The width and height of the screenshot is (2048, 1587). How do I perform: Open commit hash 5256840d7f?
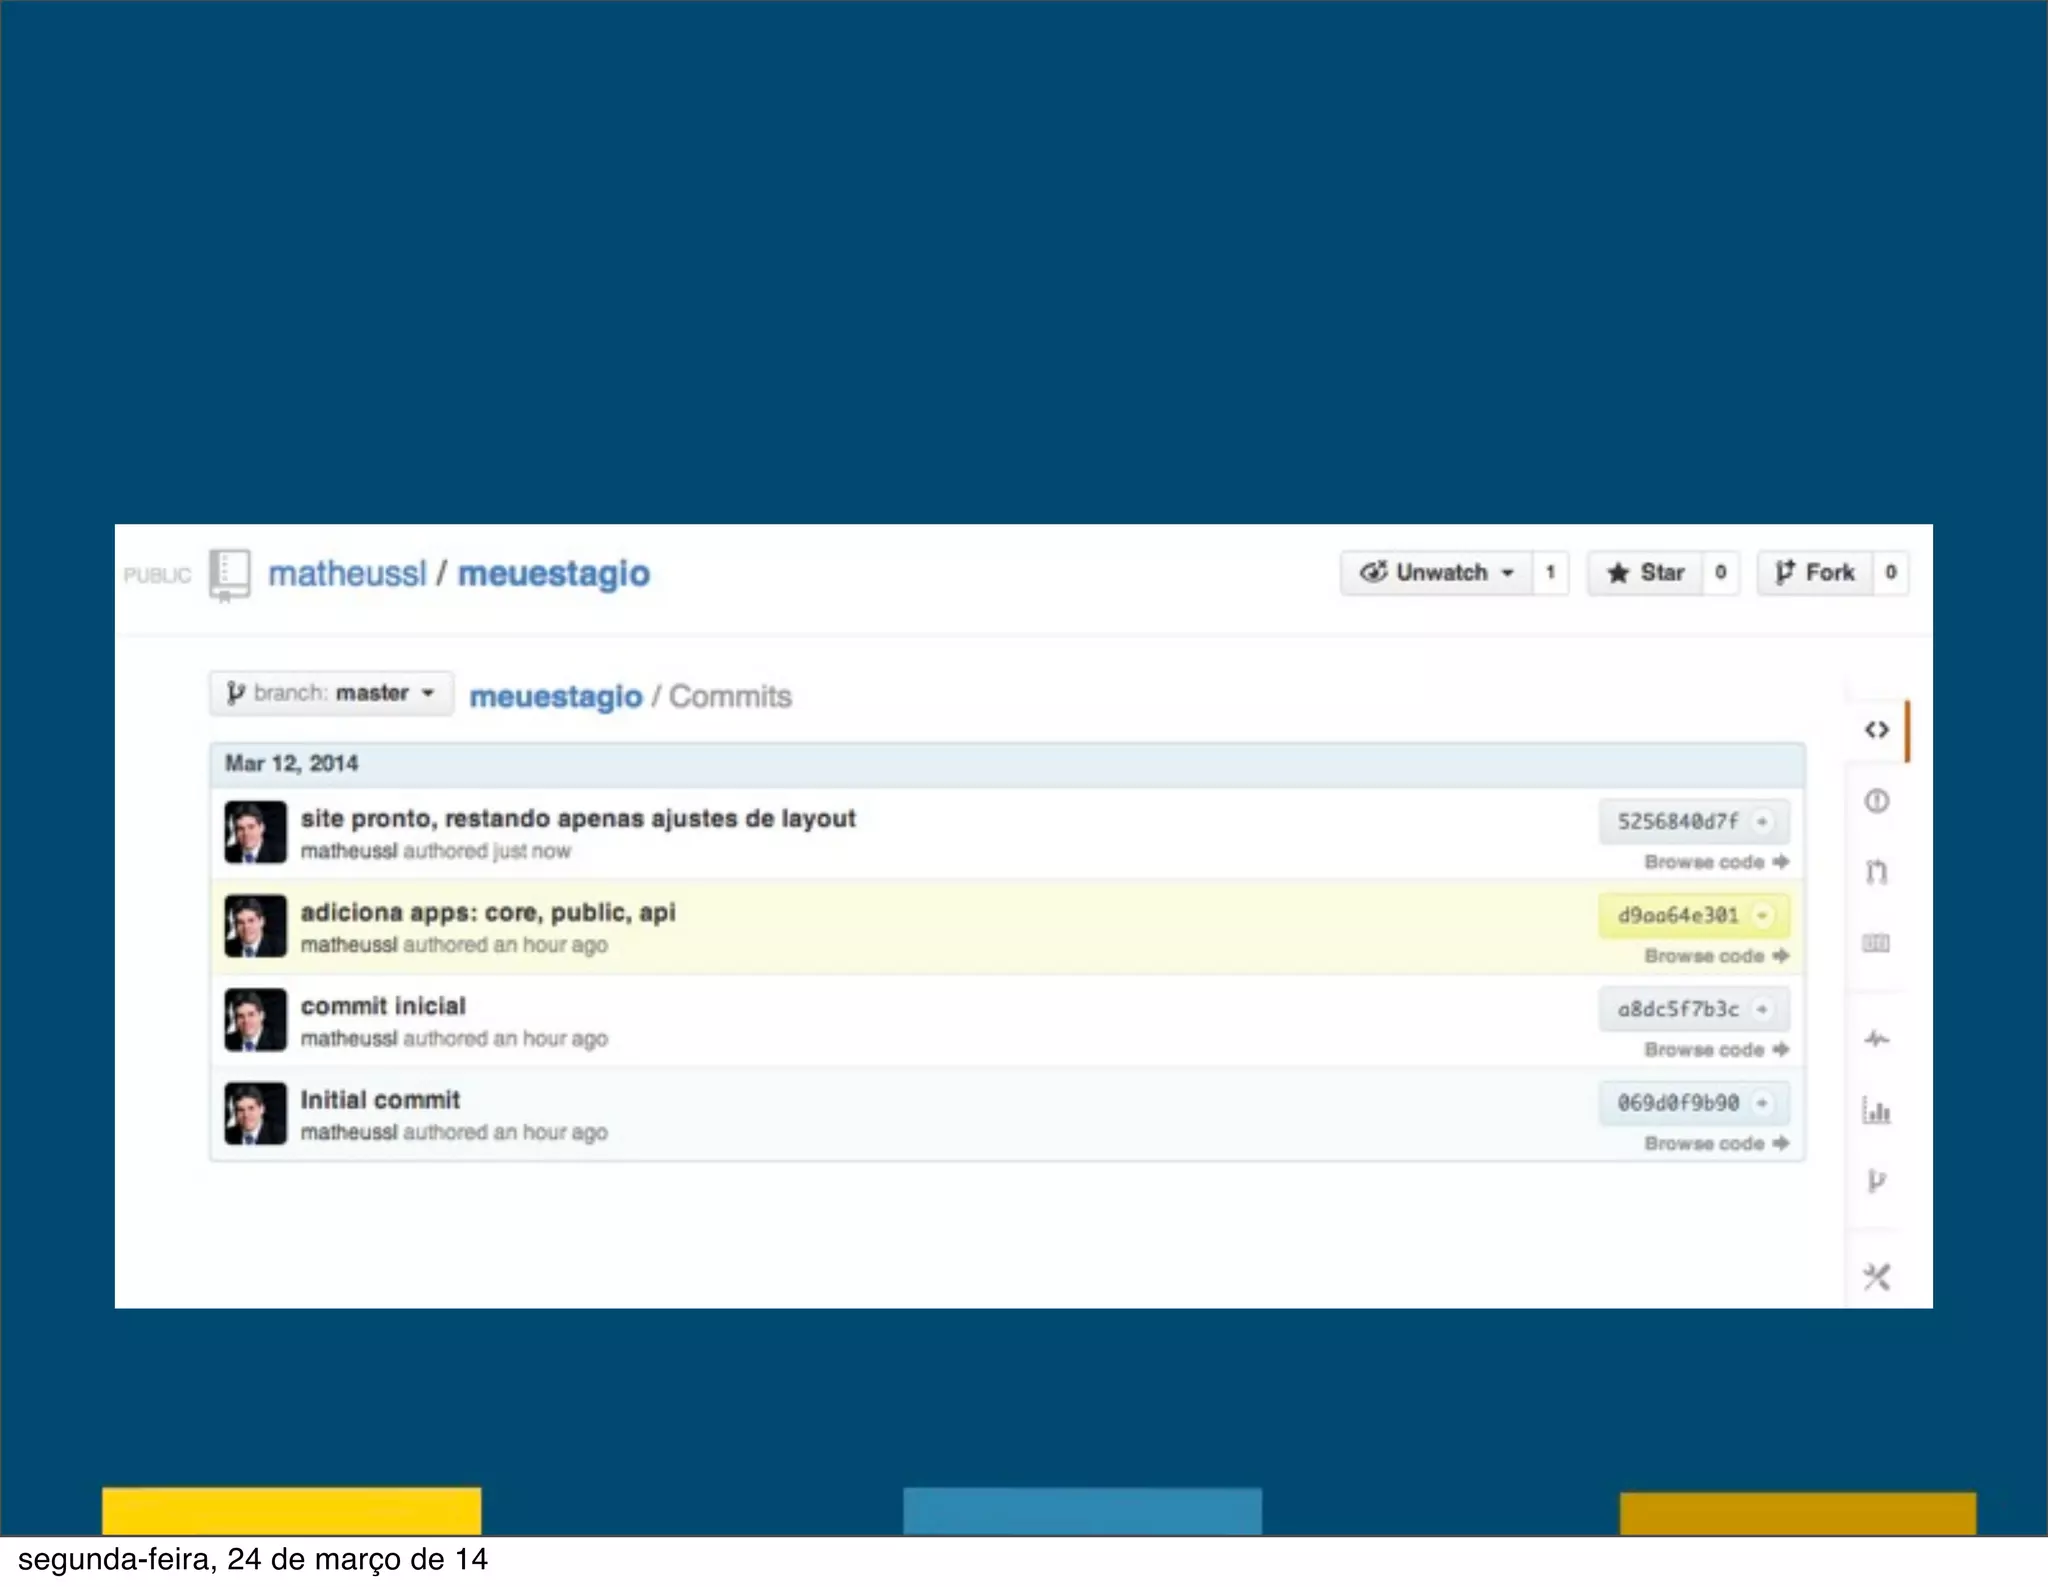[x=1678, y=821]
